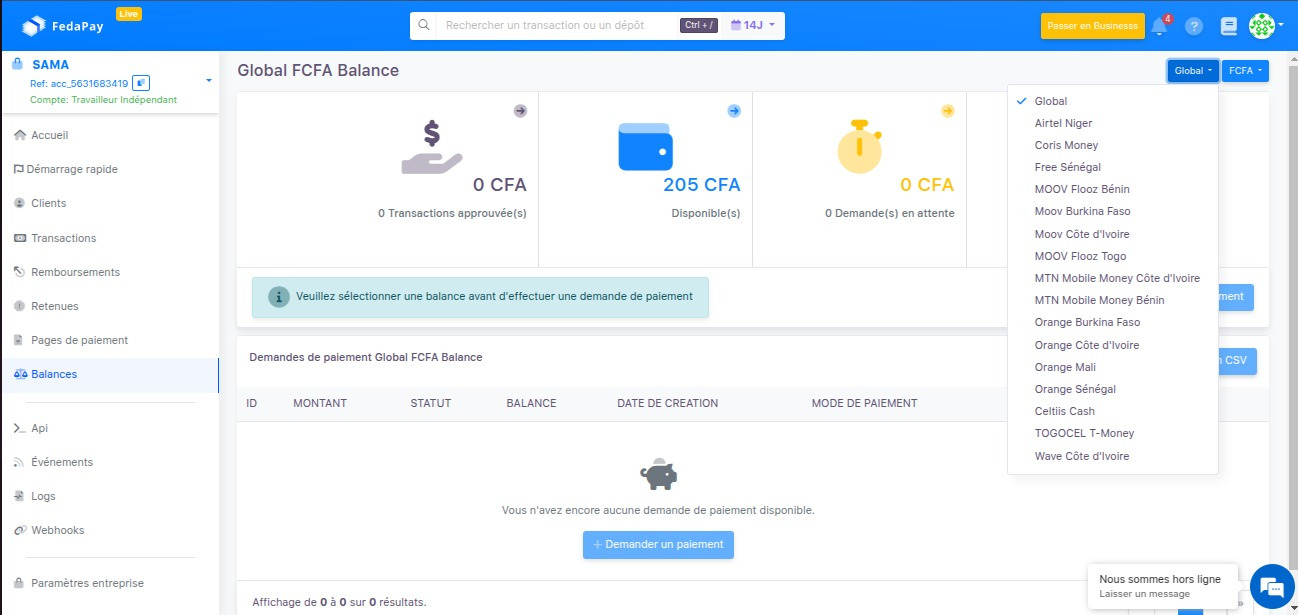The height and width of the screenshot is (615, 1298).
Task: Open the FCFA currency dropdown
Action: (x=1244, y=70)
